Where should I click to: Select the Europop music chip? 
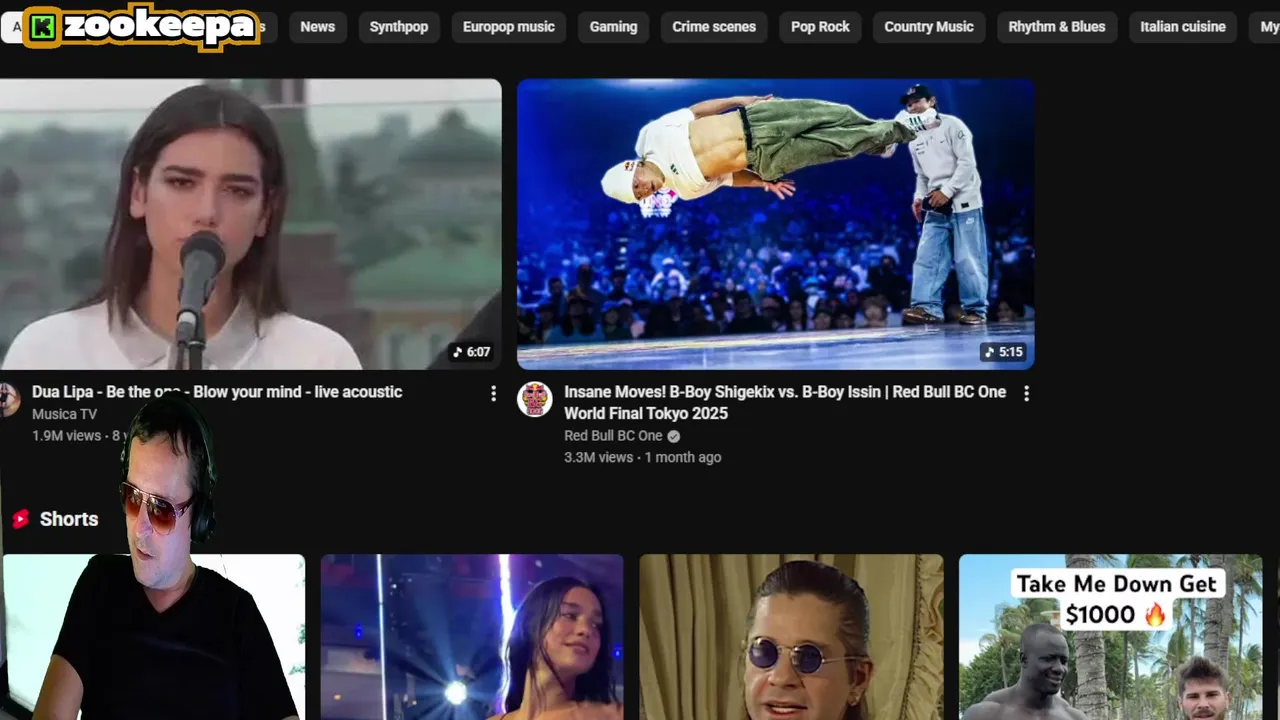(x=509, y=27)
